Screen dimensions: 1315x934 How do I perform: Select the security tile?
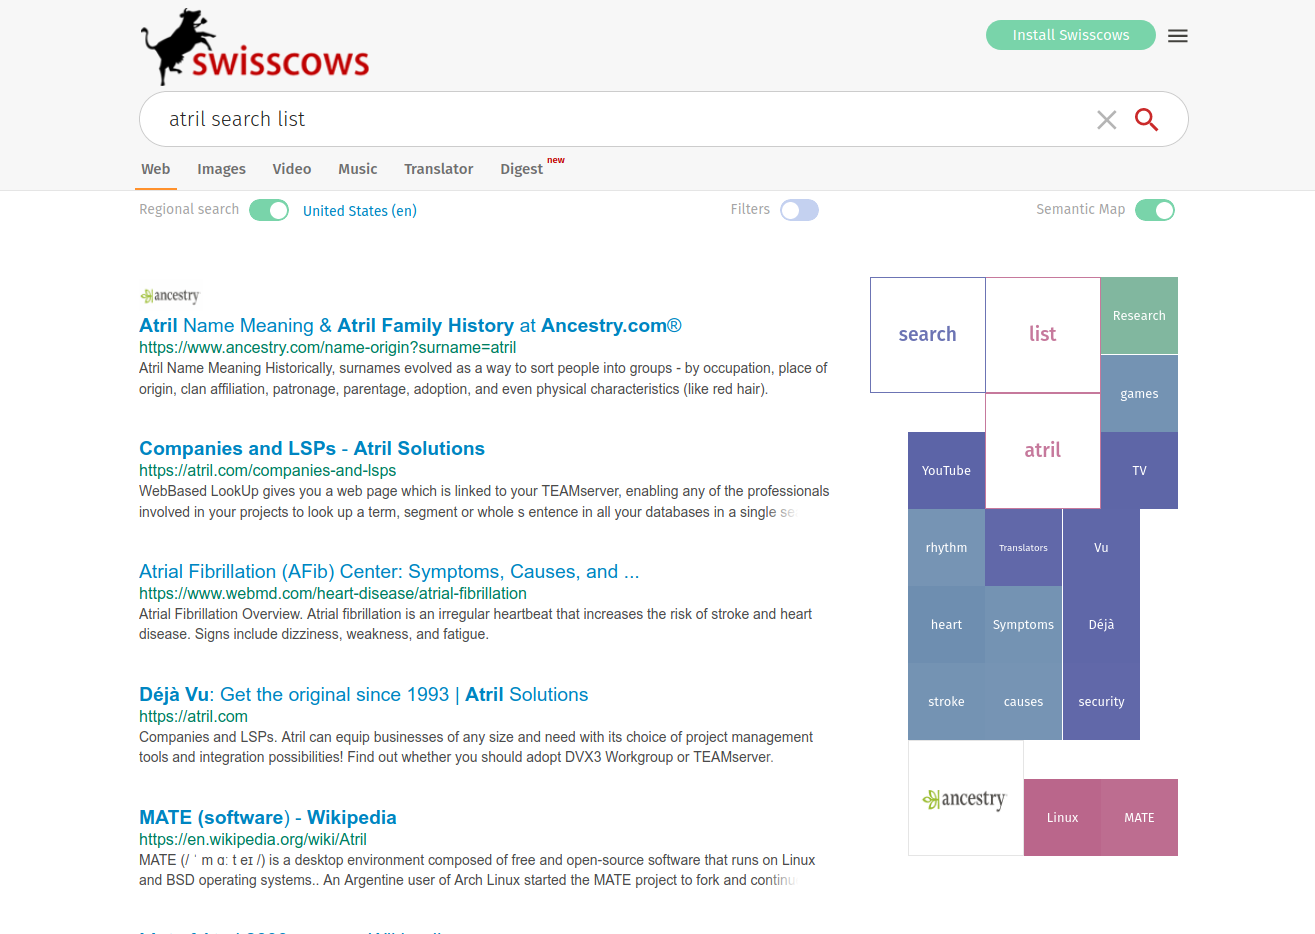point(1101,702)
